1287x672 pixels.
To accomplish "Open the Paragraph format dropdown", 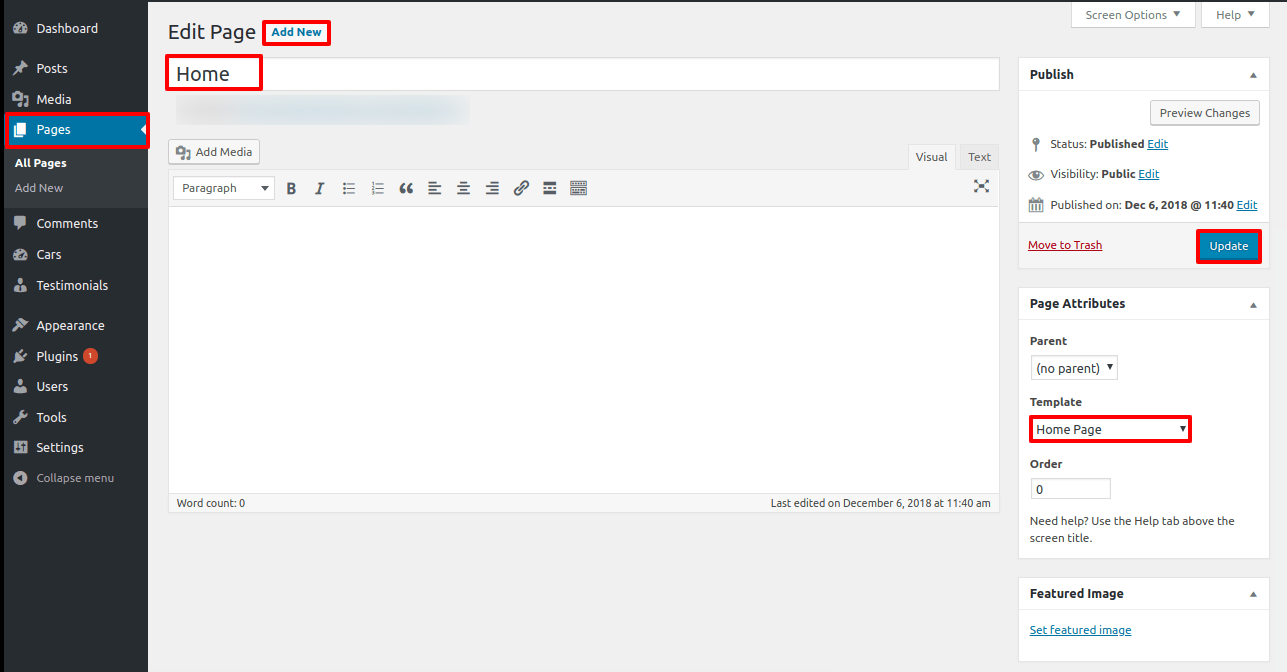I will (x=224, y=188).
